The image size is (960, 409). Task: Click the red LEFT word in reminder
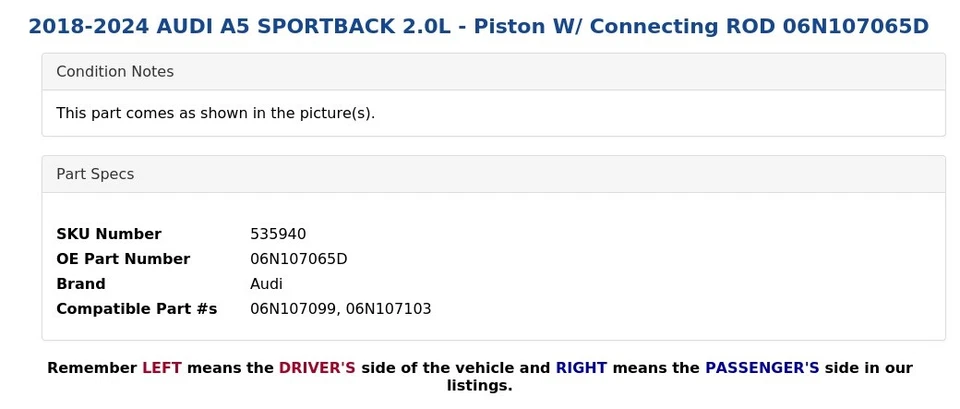pos(162,368)
